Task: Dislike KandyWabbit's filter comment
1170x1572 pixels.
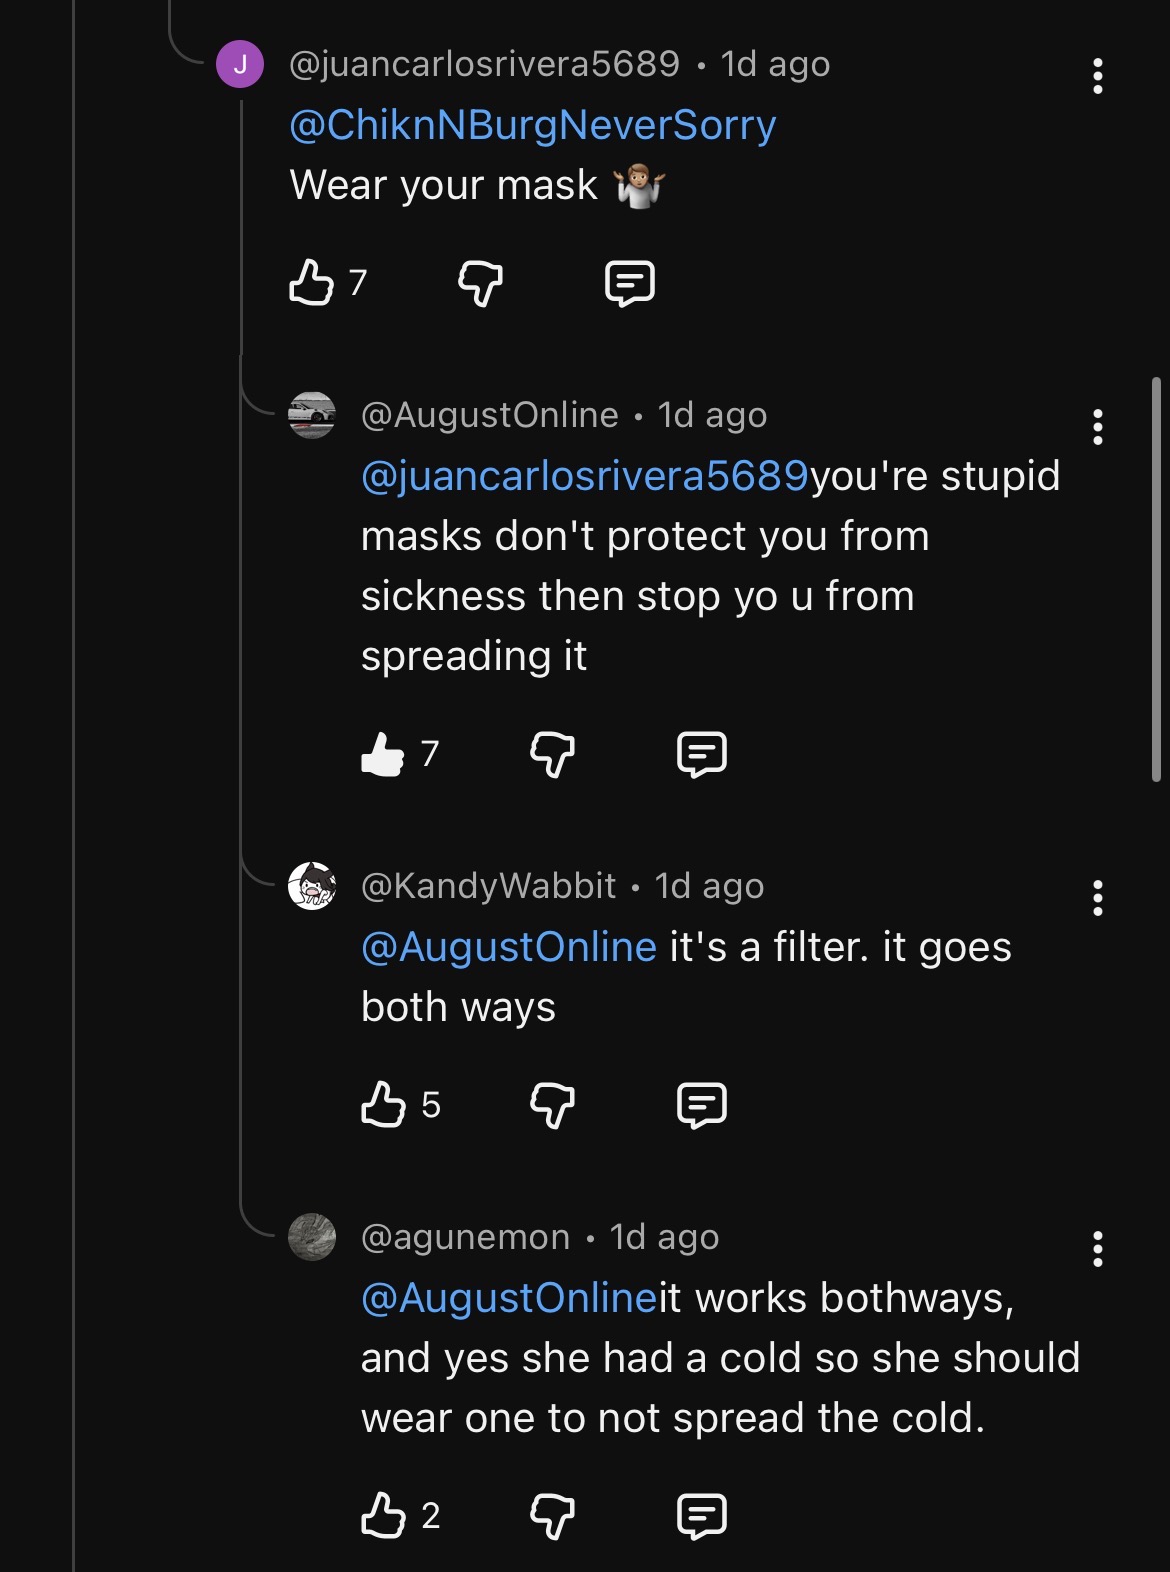Action: [x=552, y=1105]
